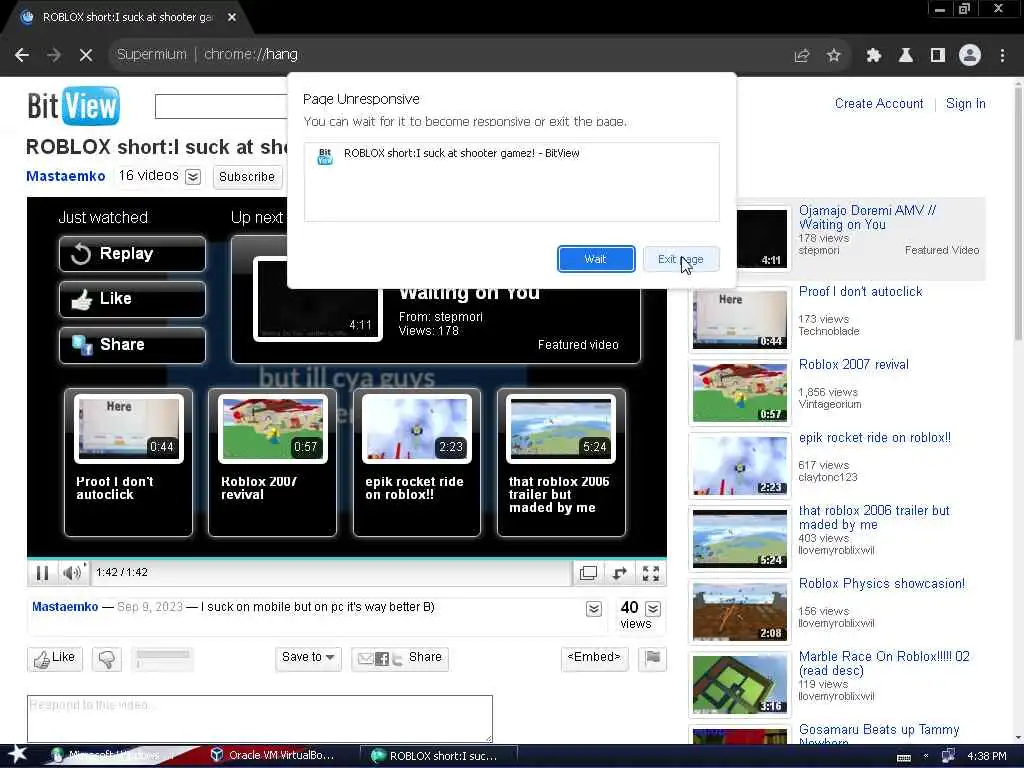Mute the video volume speaker icon
This screenshot has height=768, width=1024.
(72, 573)
